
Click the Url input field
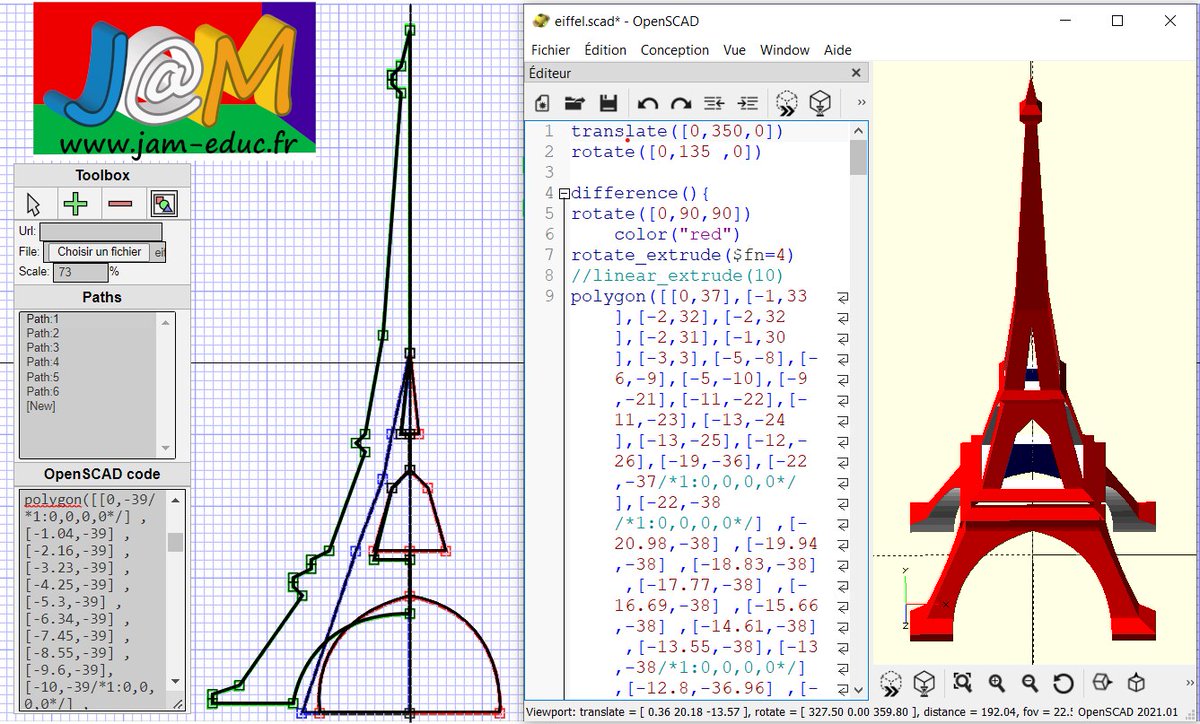pyautogui.click(x=100, y=232)
